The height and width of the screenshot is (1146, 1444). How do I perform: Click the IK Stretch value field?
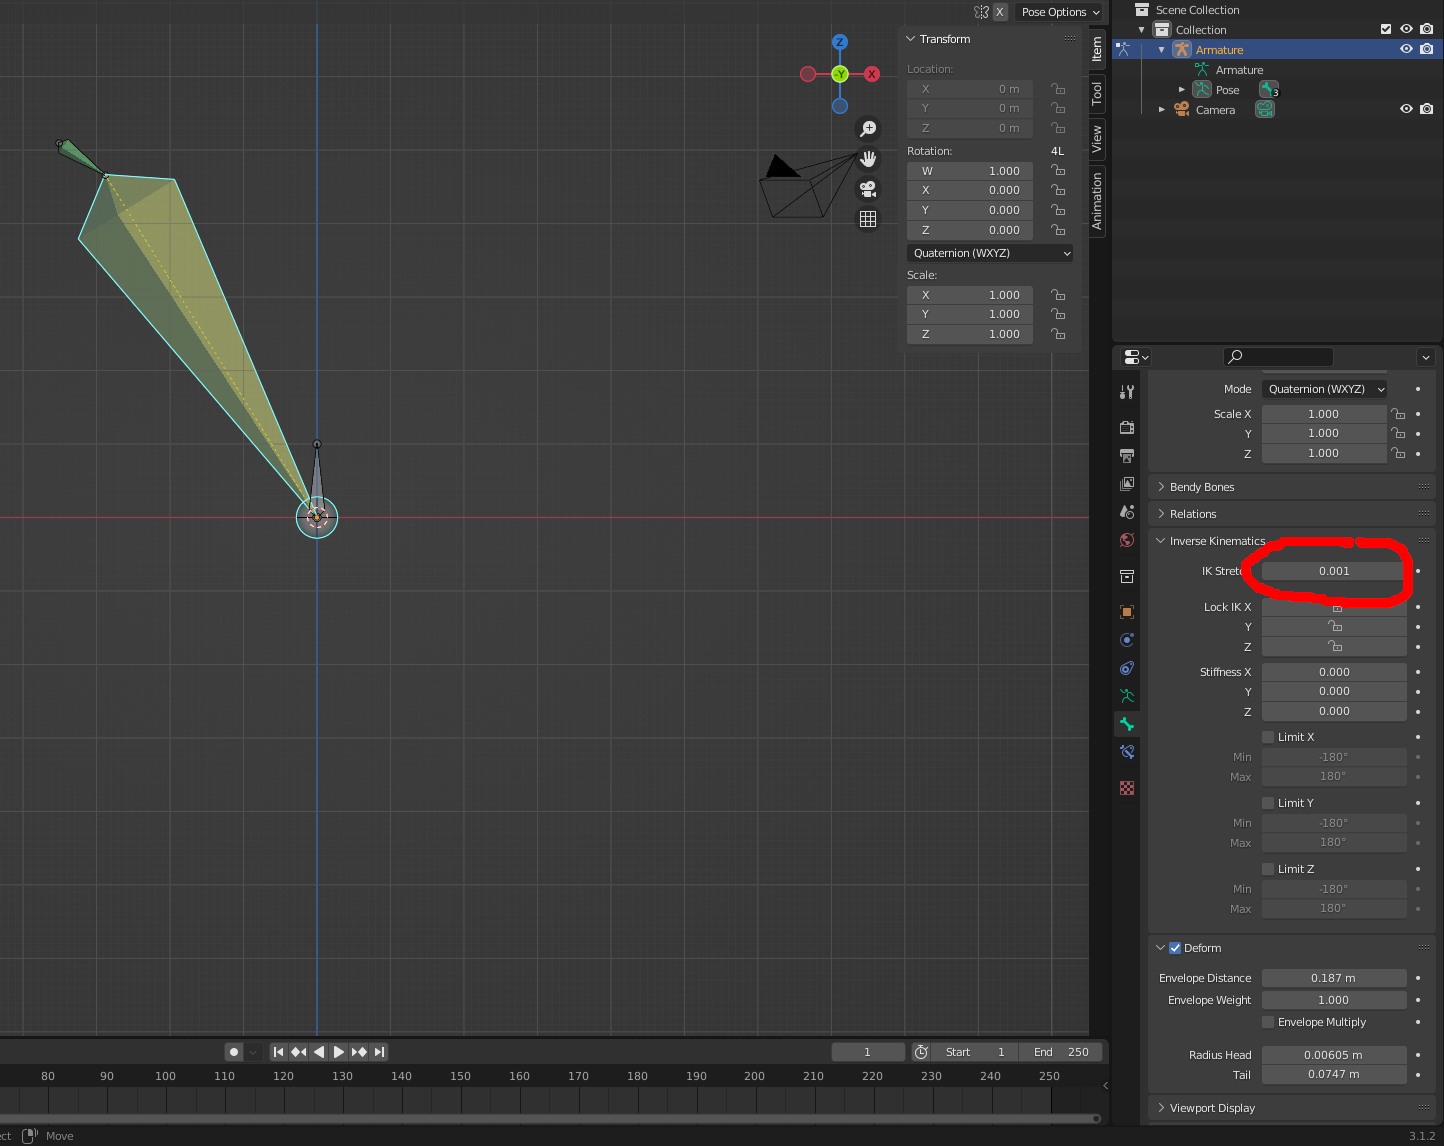(1334, 571)
